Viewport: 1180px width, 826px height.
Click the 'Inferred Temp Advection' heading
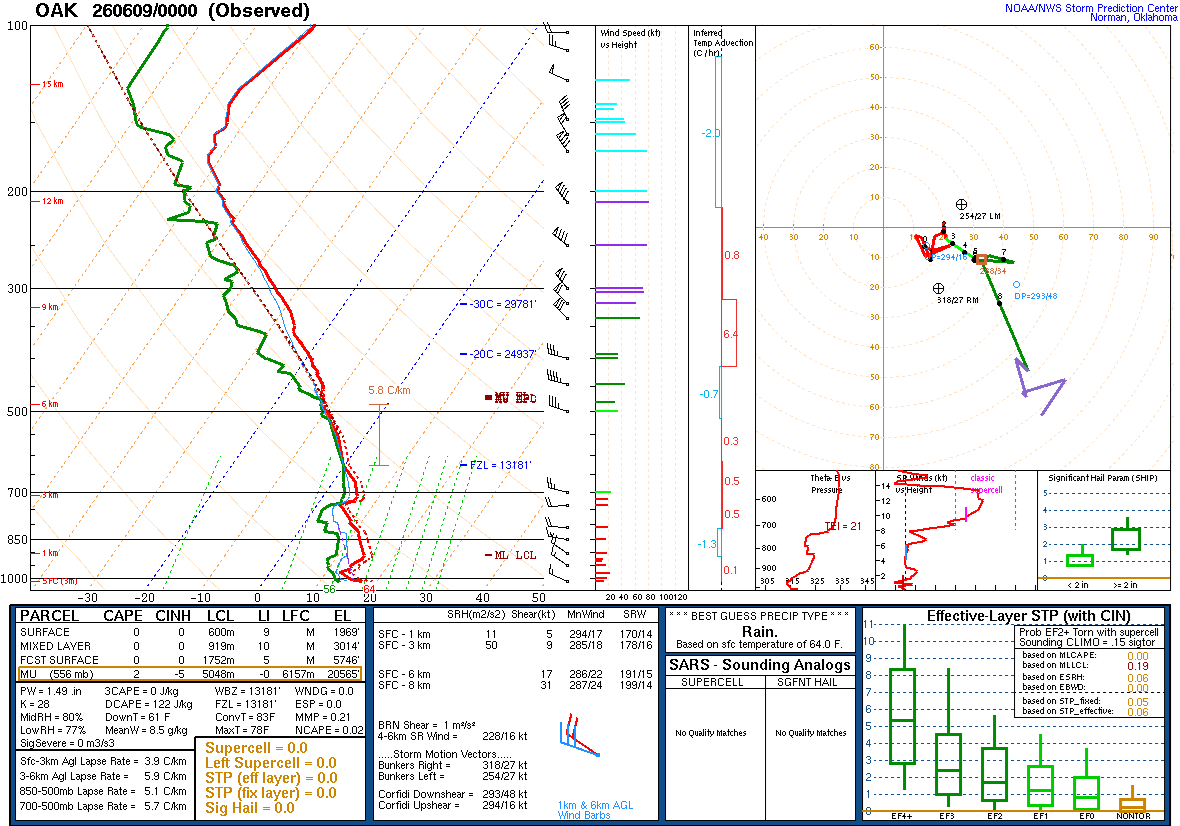tap(722, 43)
